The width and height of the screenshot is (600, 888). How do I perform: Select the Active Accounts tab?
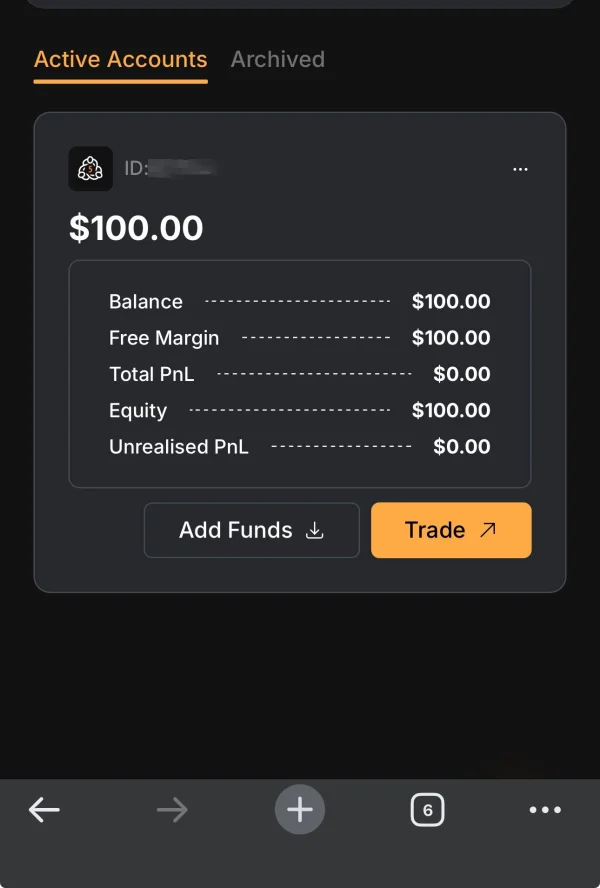point(121,60)
